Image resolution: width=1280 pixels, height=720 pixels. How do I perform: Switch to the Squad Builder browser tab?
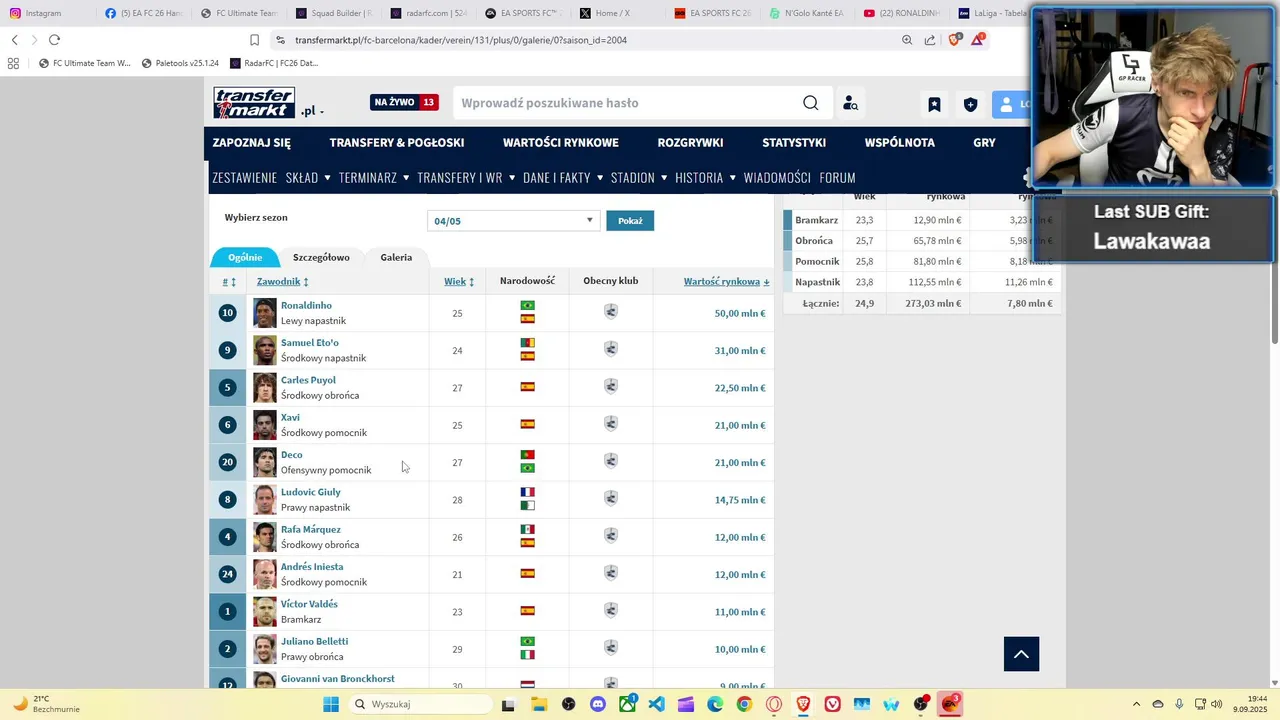click(333, 13)
